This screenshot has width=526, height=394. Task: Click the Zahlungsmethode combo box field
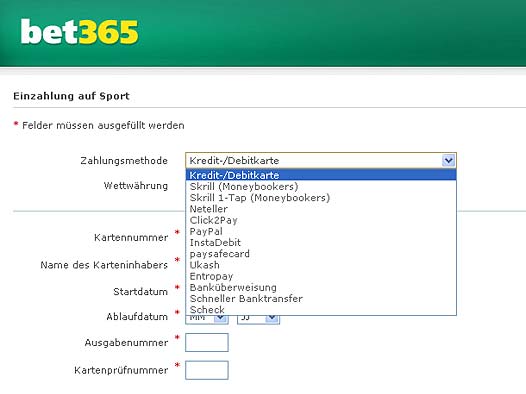[x=321, y=160]
